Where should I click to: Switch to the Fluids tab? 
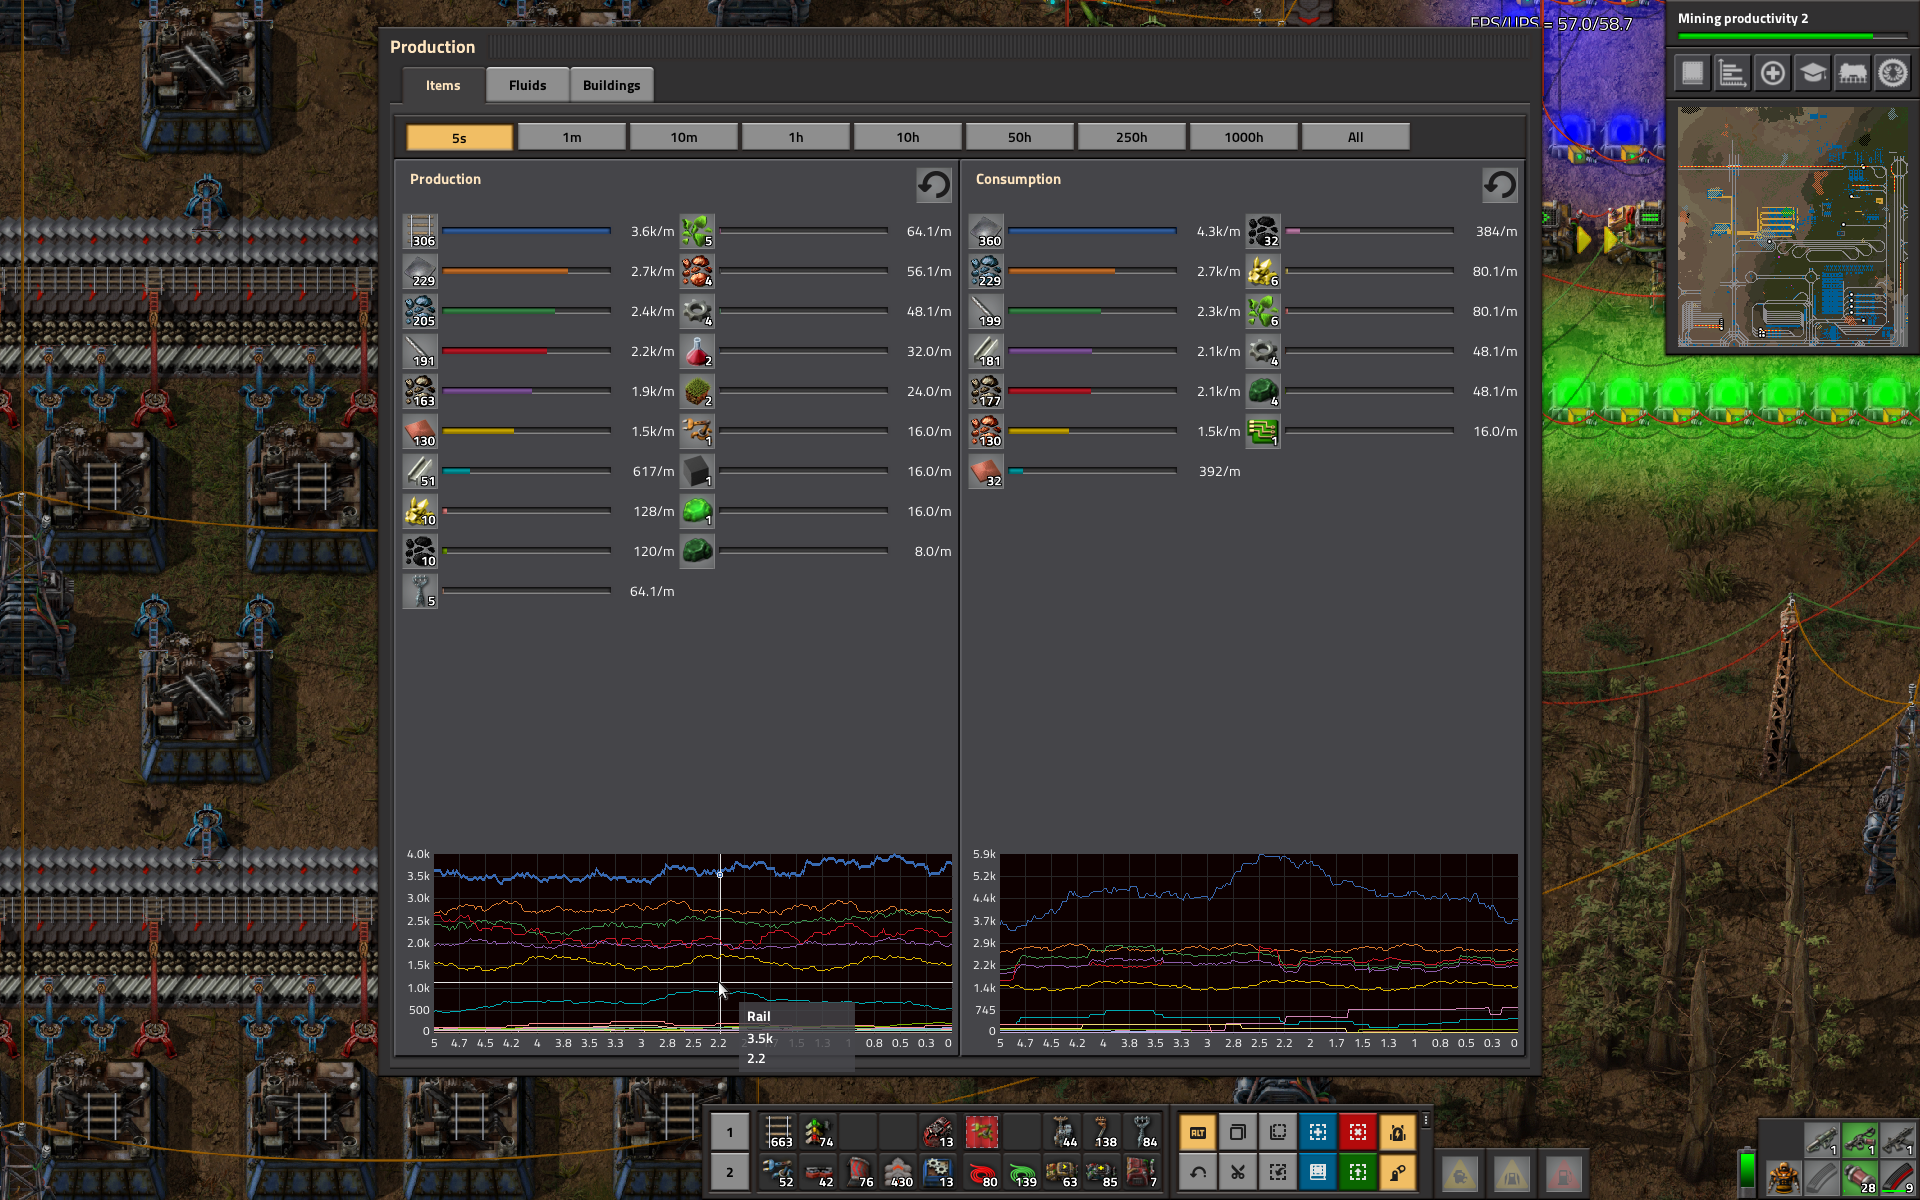point(527,85)
